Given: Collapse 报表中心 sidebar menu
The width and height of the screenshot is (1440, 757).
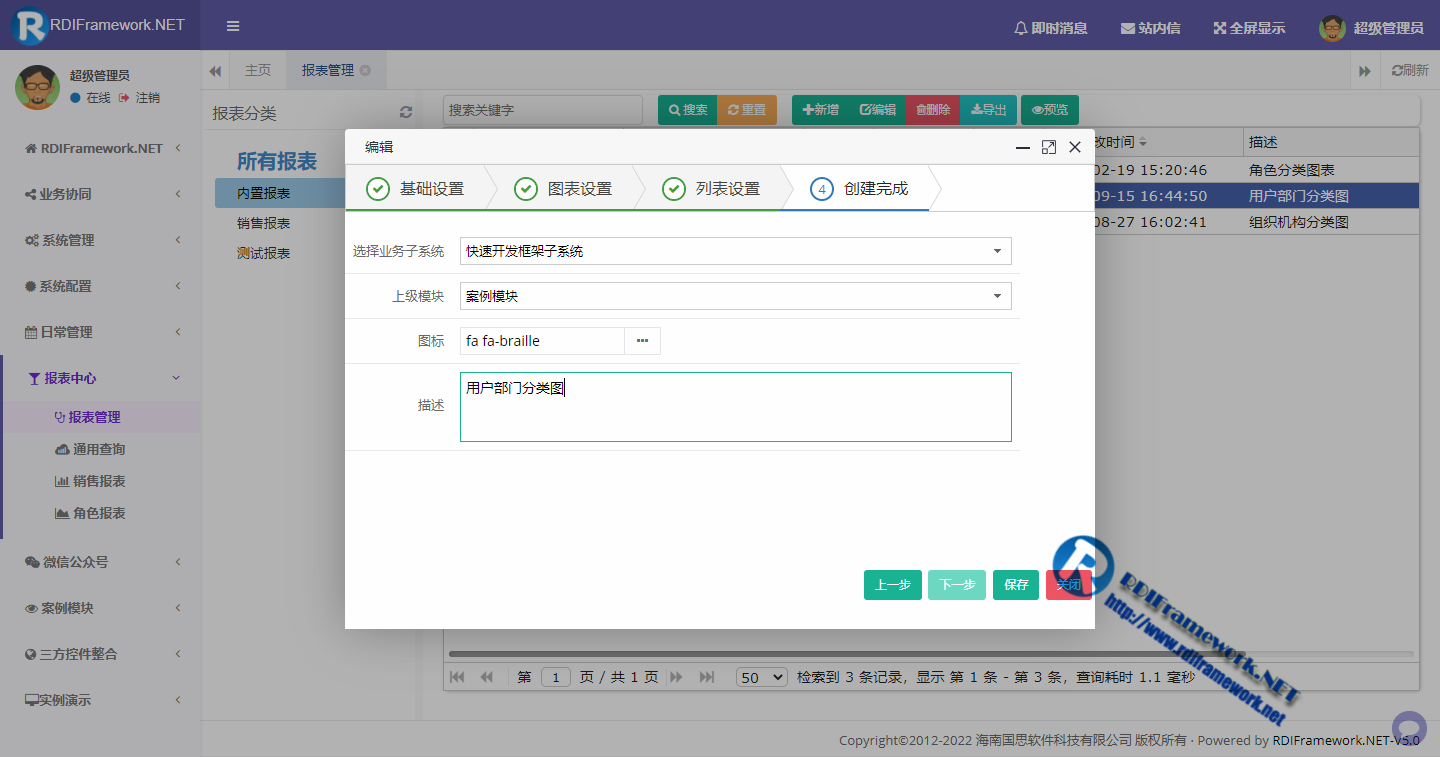Looking at the screenshot, I should [x=100, y=378].
